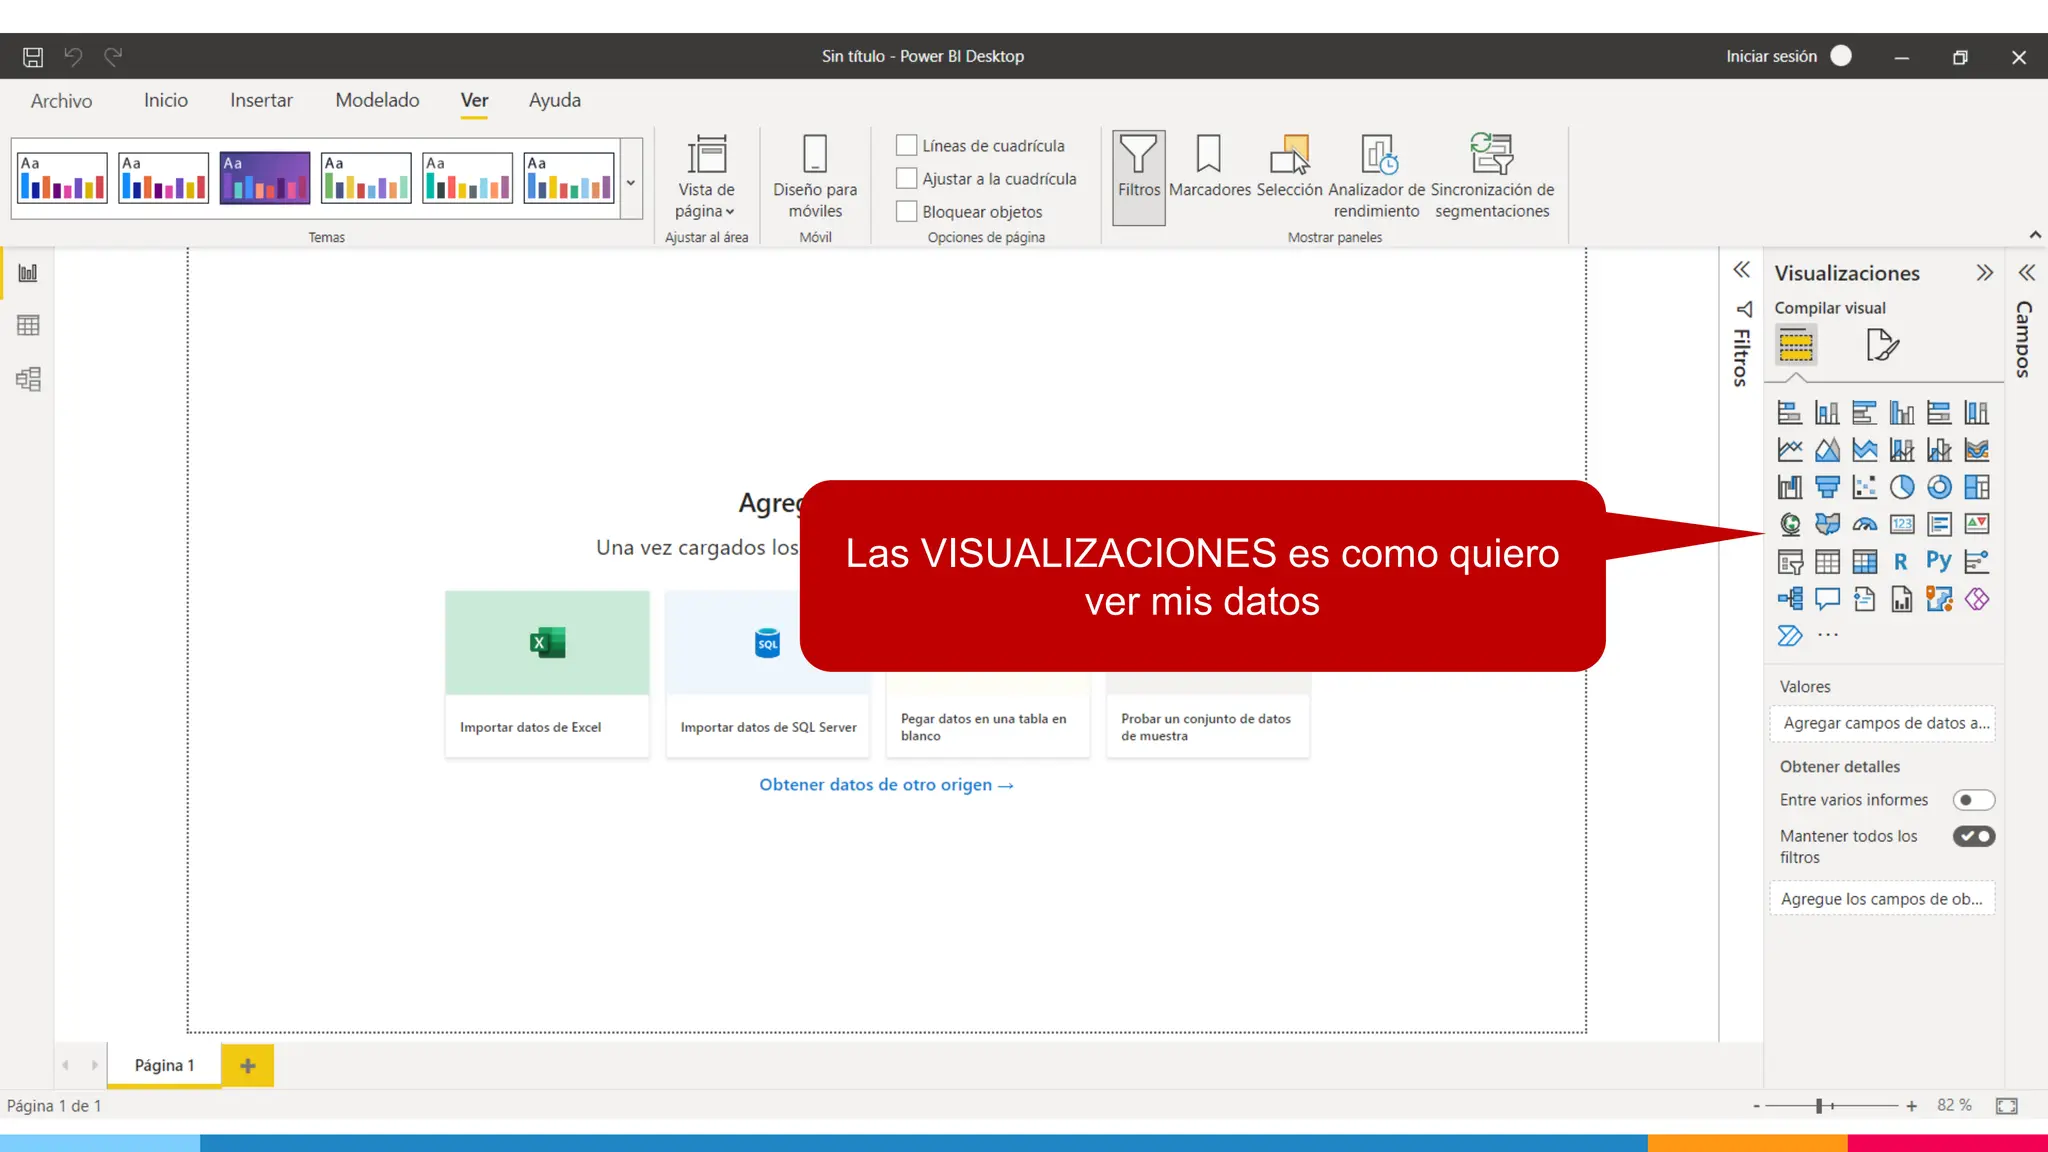The image size is (2048, 1152).
Task: Launch Analizador de rendimiento
Action: pos(1376,178)
